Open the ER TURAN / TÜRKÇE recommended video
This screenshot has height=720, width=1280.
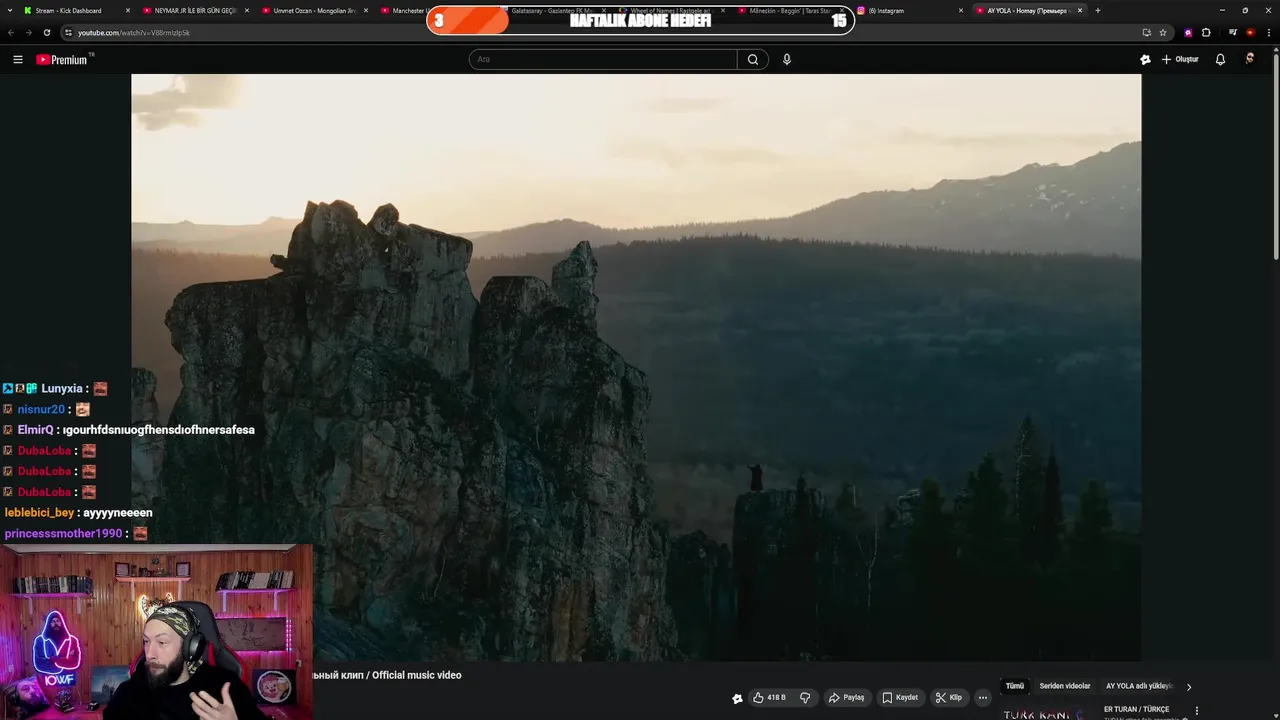click(1136, 709)
